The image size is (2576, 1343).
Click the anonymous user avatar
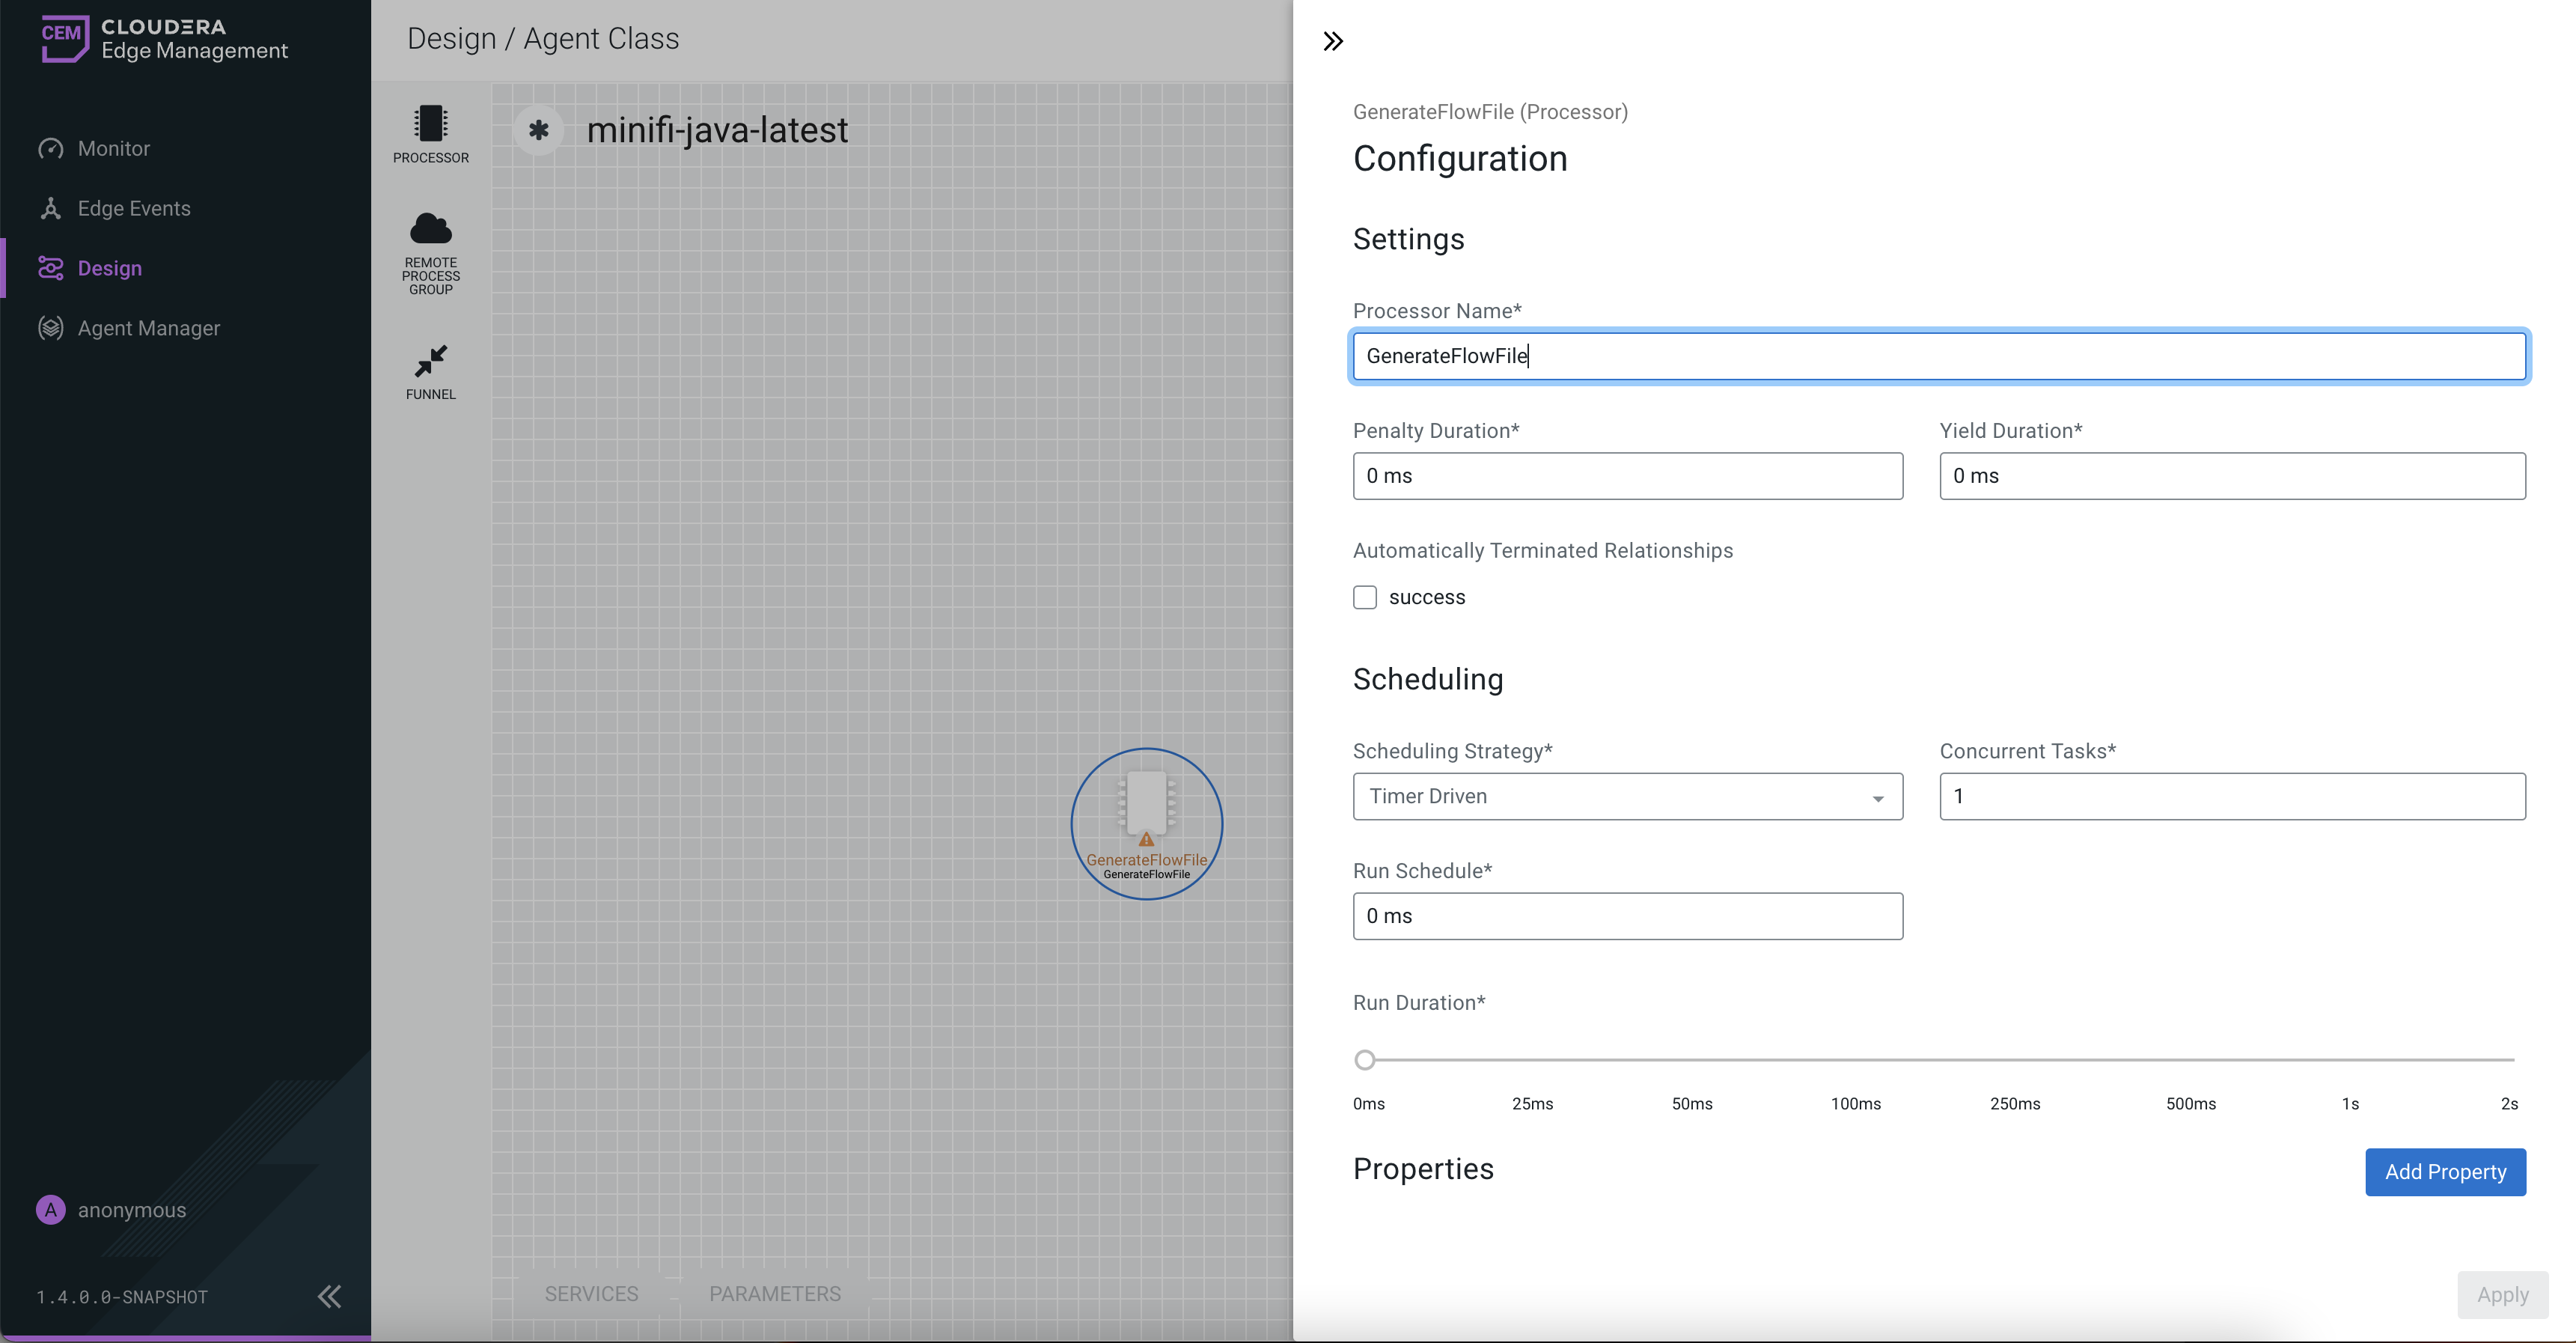(x=50, y=1210)
